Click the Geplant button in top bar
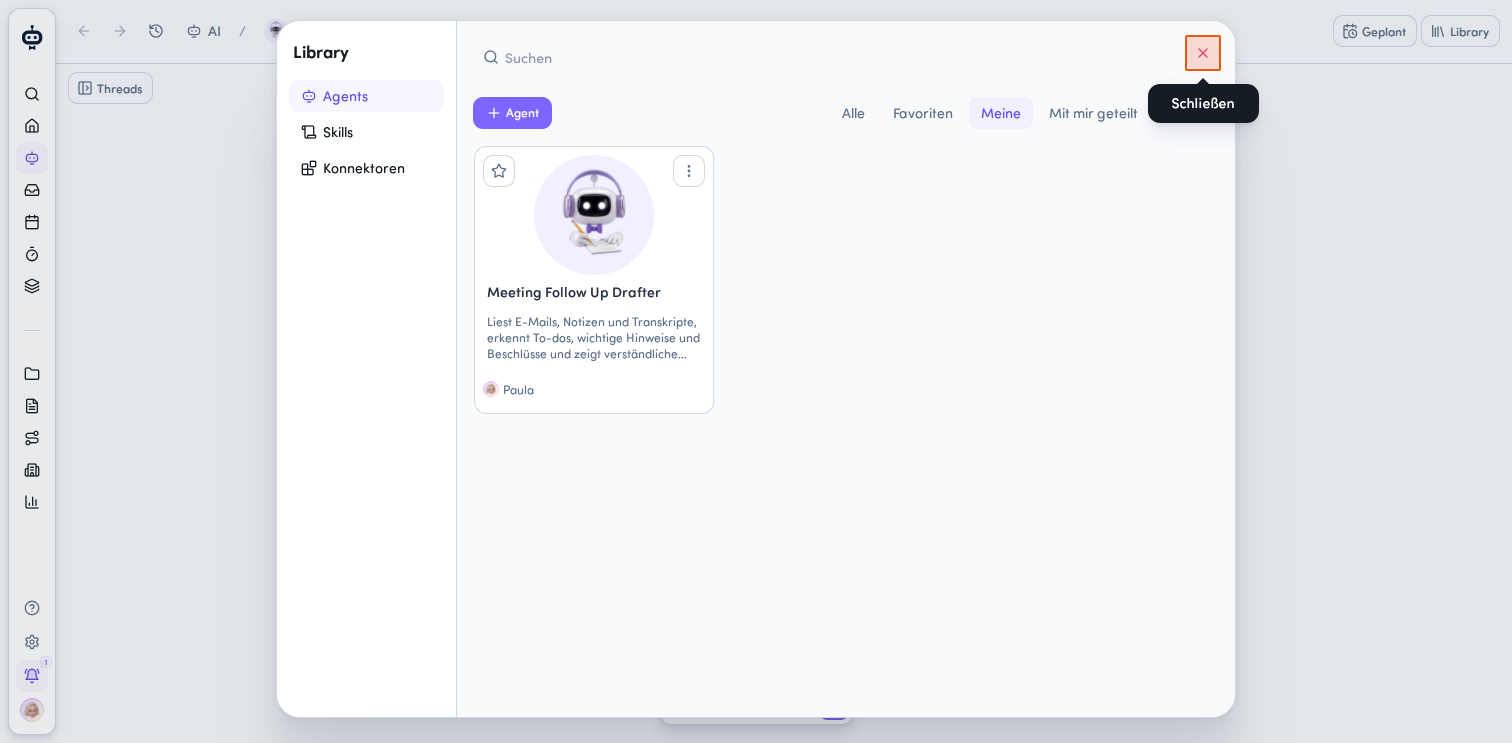This screenshot has width=1512, height=743. [1375, 31]
